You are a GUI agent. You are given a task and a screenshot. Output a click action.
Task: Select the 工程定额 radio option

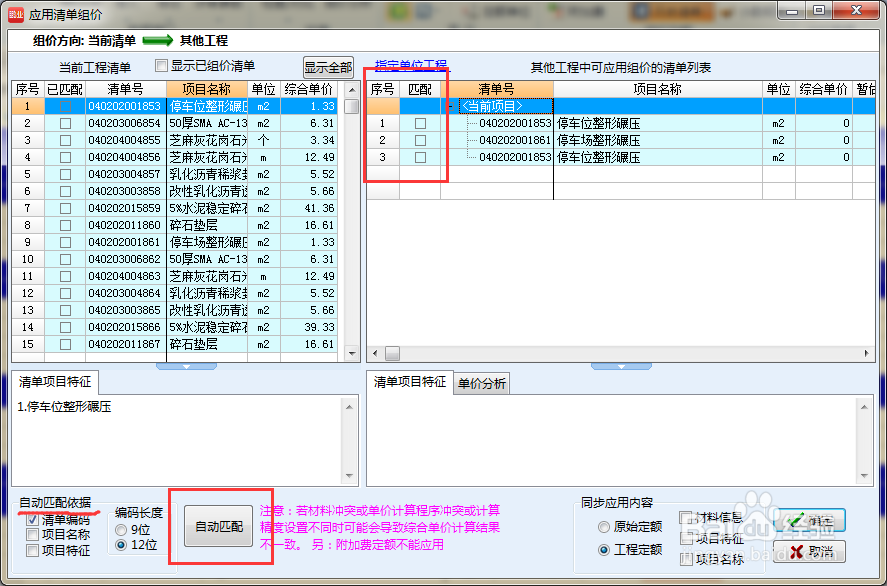point(605,549)
